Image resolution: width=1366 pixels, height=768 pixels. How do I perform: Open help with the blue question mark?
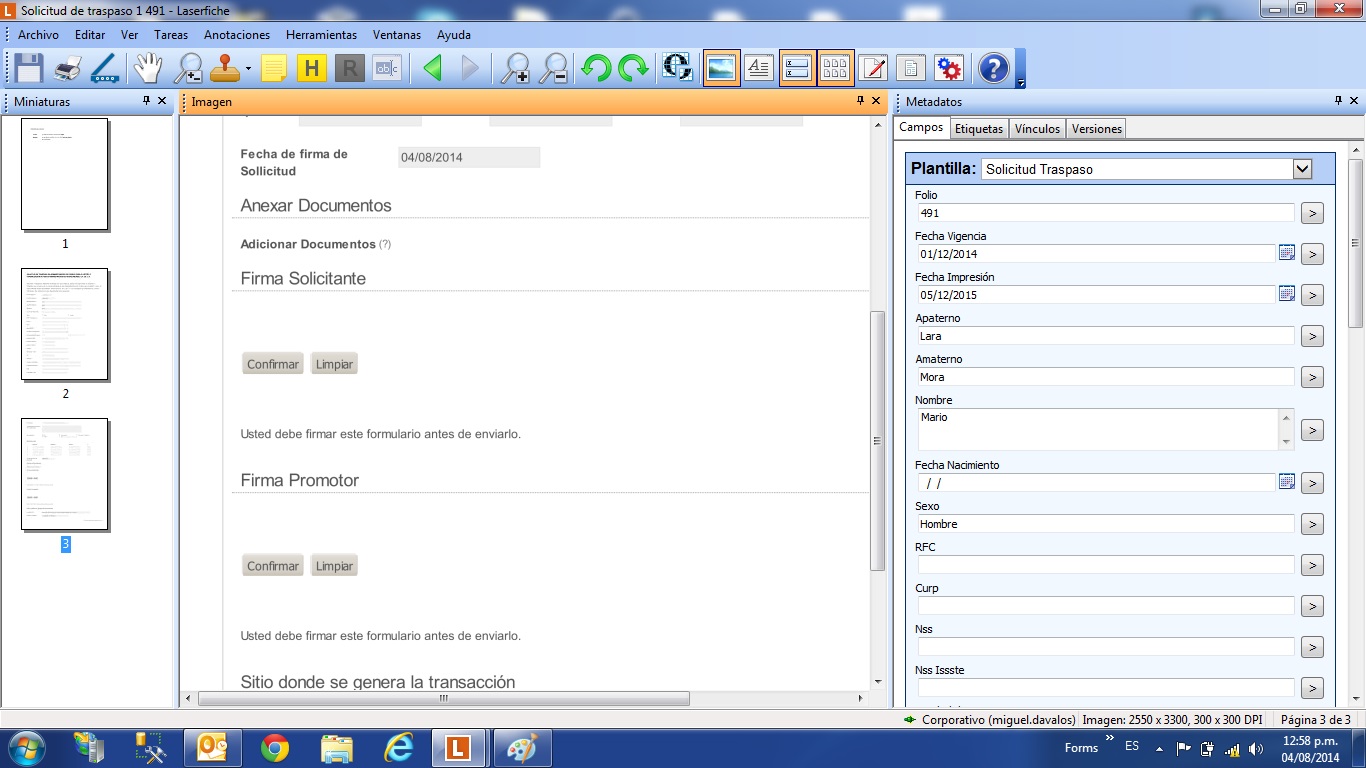pyautogui.click(x=993, y=68)
